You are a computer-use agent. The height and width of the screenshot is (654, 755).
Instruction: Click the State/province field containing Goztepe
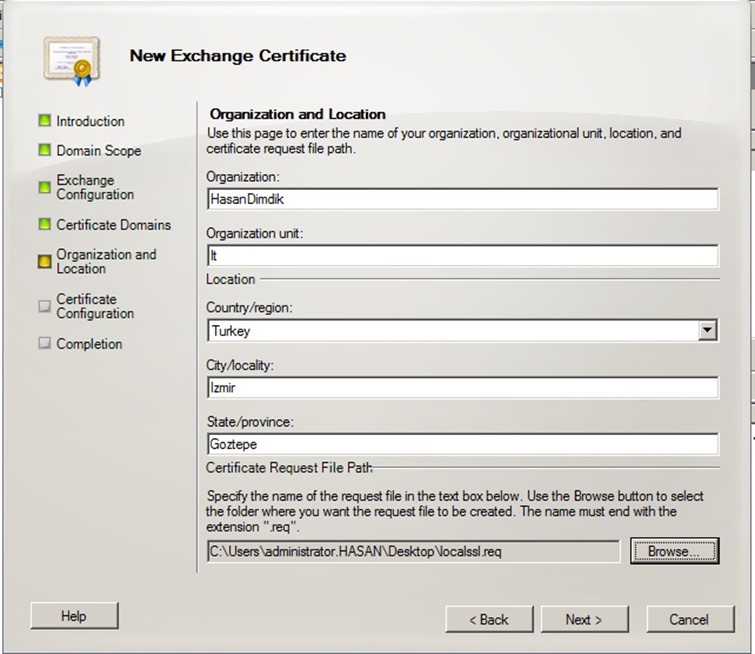point(463,444)
